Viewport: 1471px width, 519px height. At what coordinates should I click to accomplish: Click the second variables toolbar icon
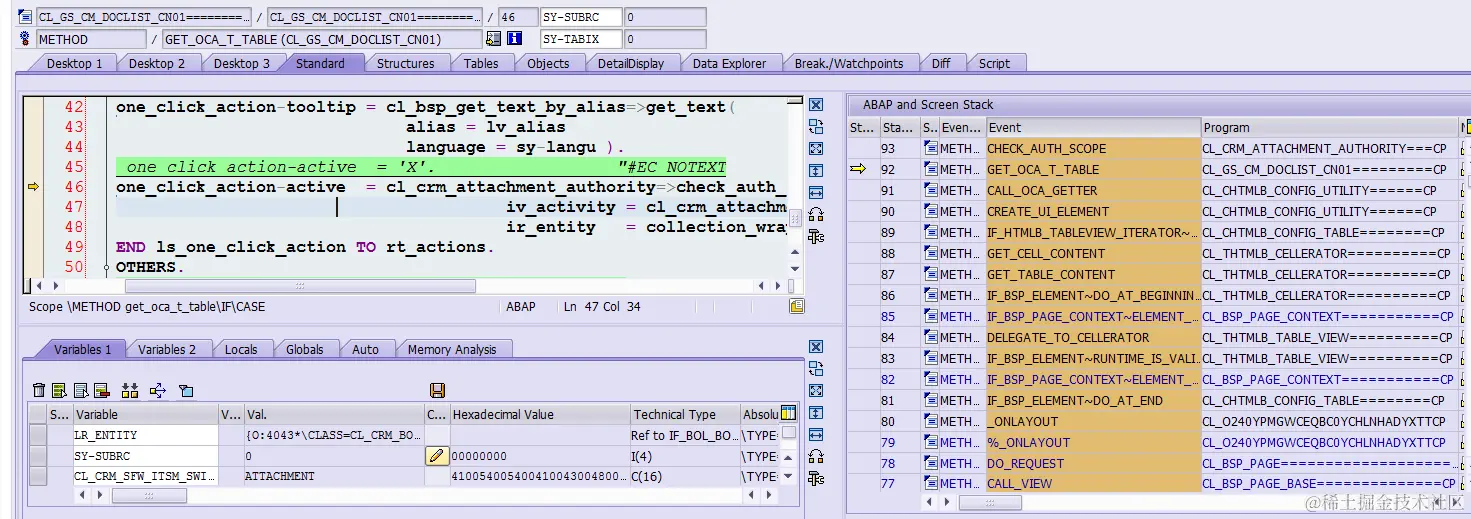(x=59, y=391)
